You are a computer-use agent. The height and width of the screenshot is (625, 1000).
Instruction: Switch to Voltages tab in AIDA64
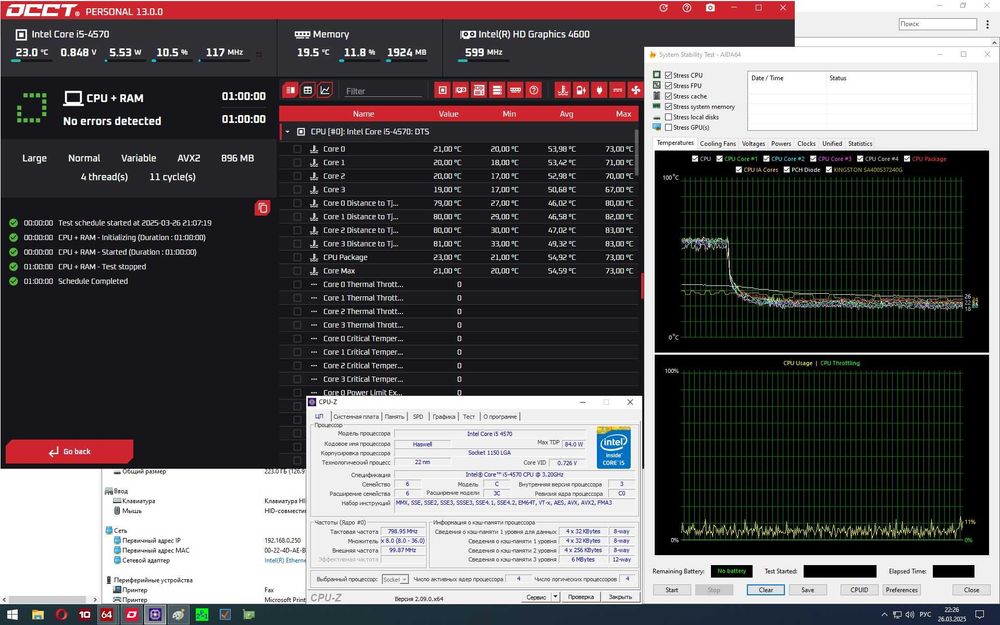[753, 143]
